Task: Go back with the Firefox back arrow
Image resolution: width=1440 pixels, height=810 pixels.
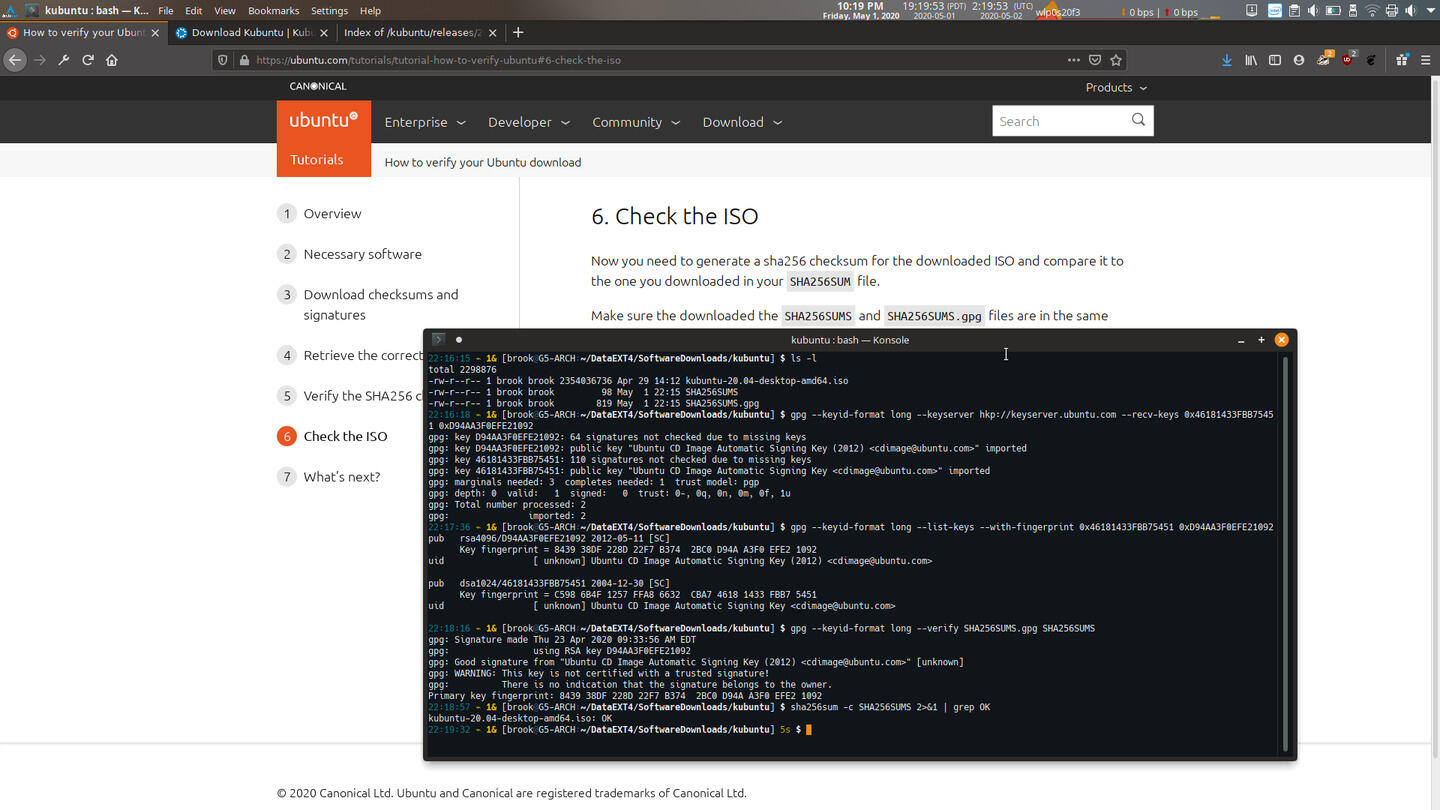Action: point(15,60)
